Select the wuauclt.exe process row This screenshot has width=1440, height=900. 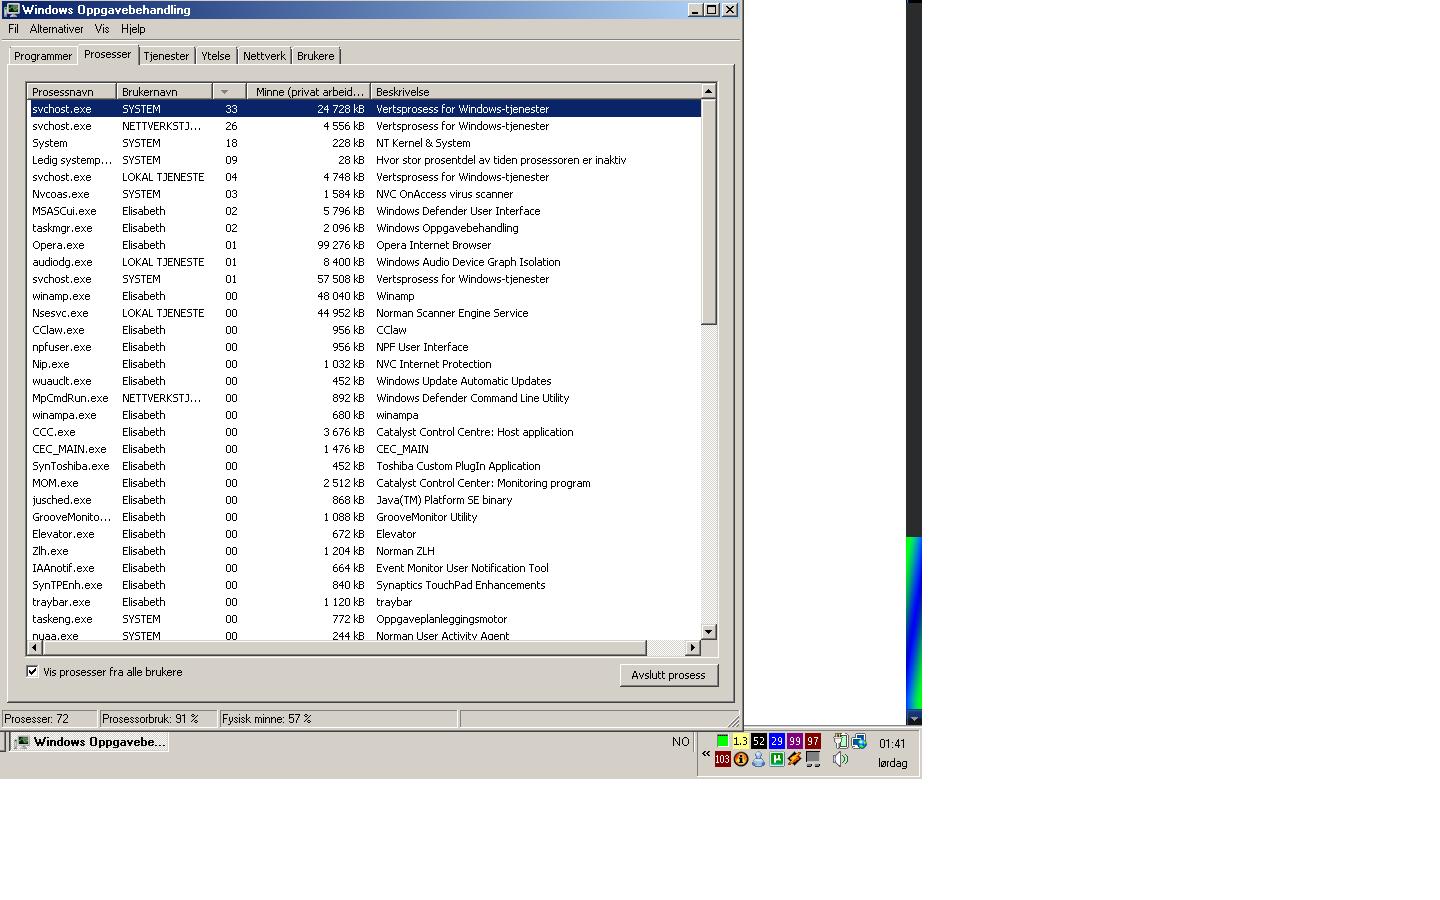[x=364, y=381]
